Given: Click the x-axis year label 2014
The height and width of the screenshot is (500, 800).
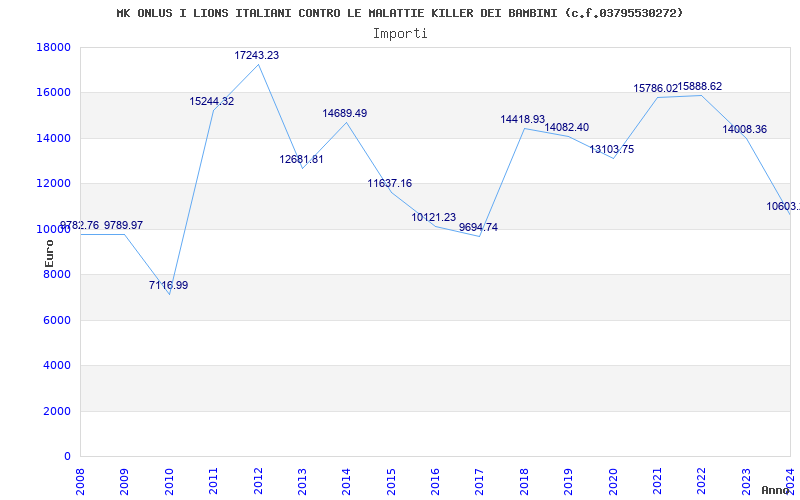Looking at the screenshot, I should (x=346, y=481).
